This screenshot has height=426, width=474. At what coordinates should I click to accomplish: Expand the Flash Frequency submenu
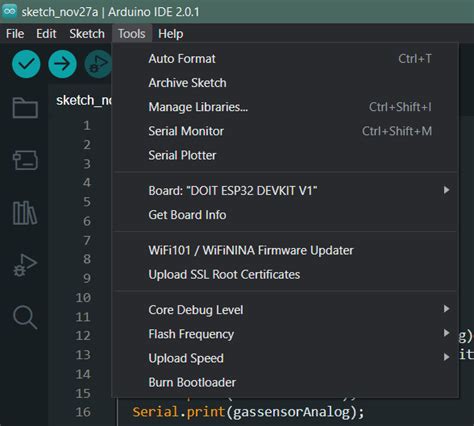click(285, 334)
